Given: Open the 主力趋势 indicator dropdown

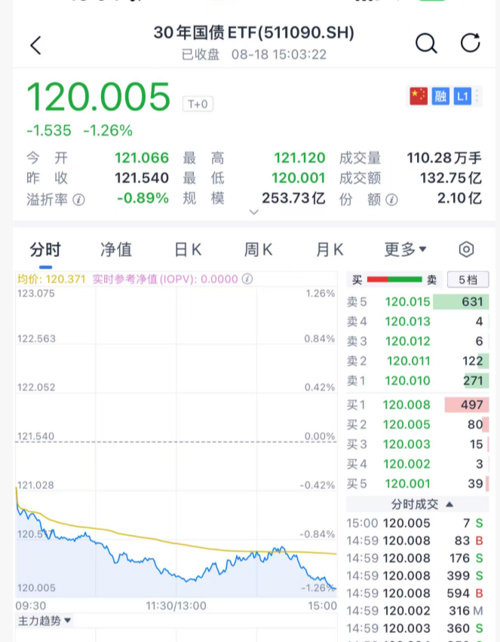Looking at the screenshot, I should point(44,621).
